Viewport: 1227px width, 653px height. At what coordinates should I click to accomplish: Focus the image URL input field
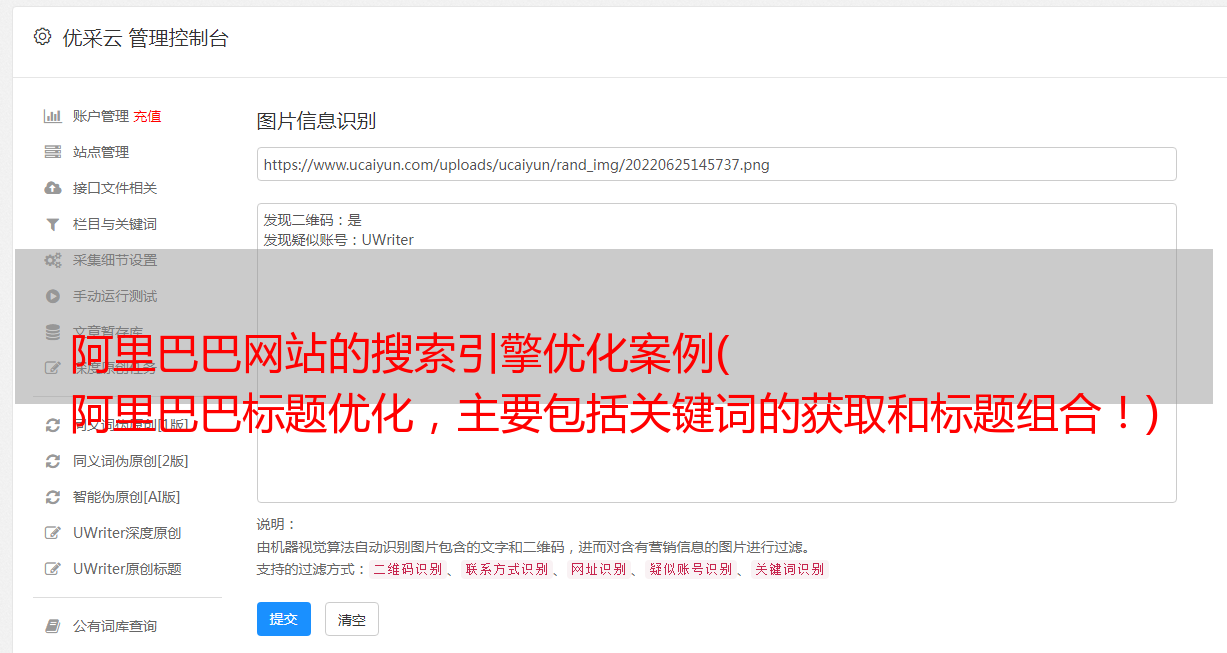716,164
